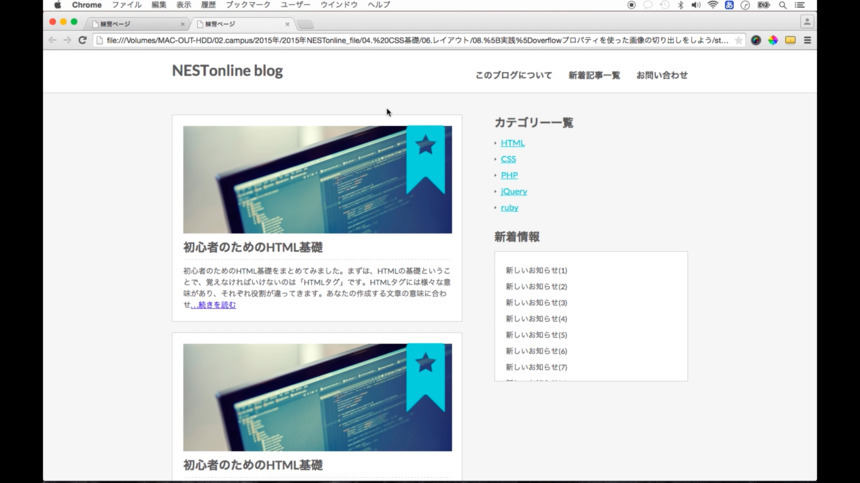This screenshot has width=860, height=483.
Task: Click second article title 初心者のためのHTML基礎
Action: click(253, 465)
